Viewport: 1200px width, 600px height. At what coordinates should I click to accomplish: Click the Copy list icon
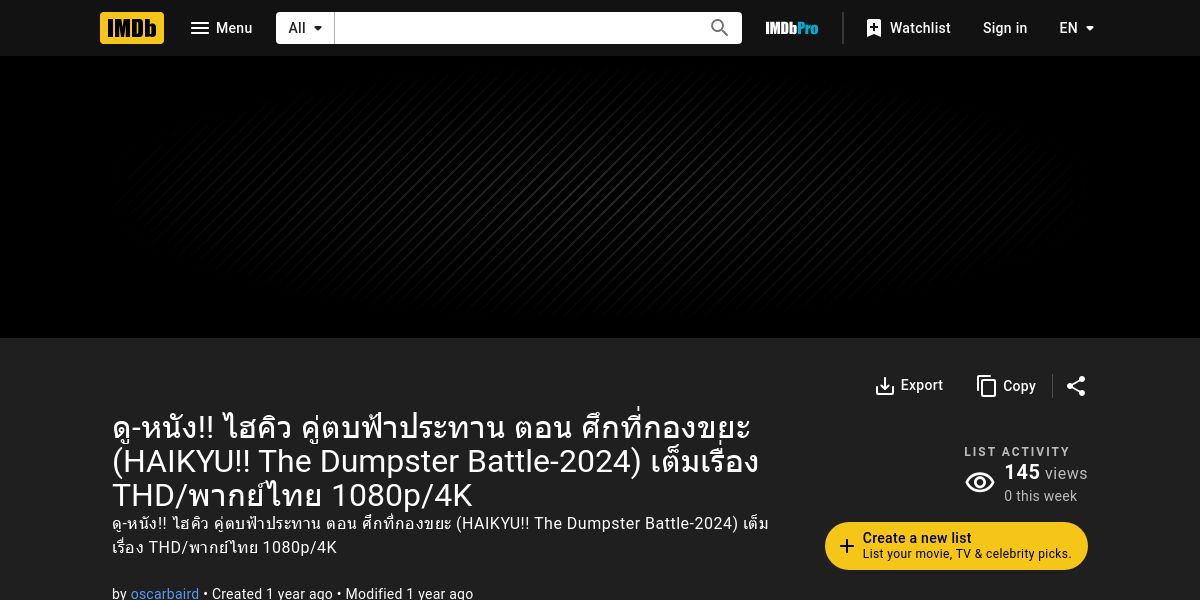987,386
